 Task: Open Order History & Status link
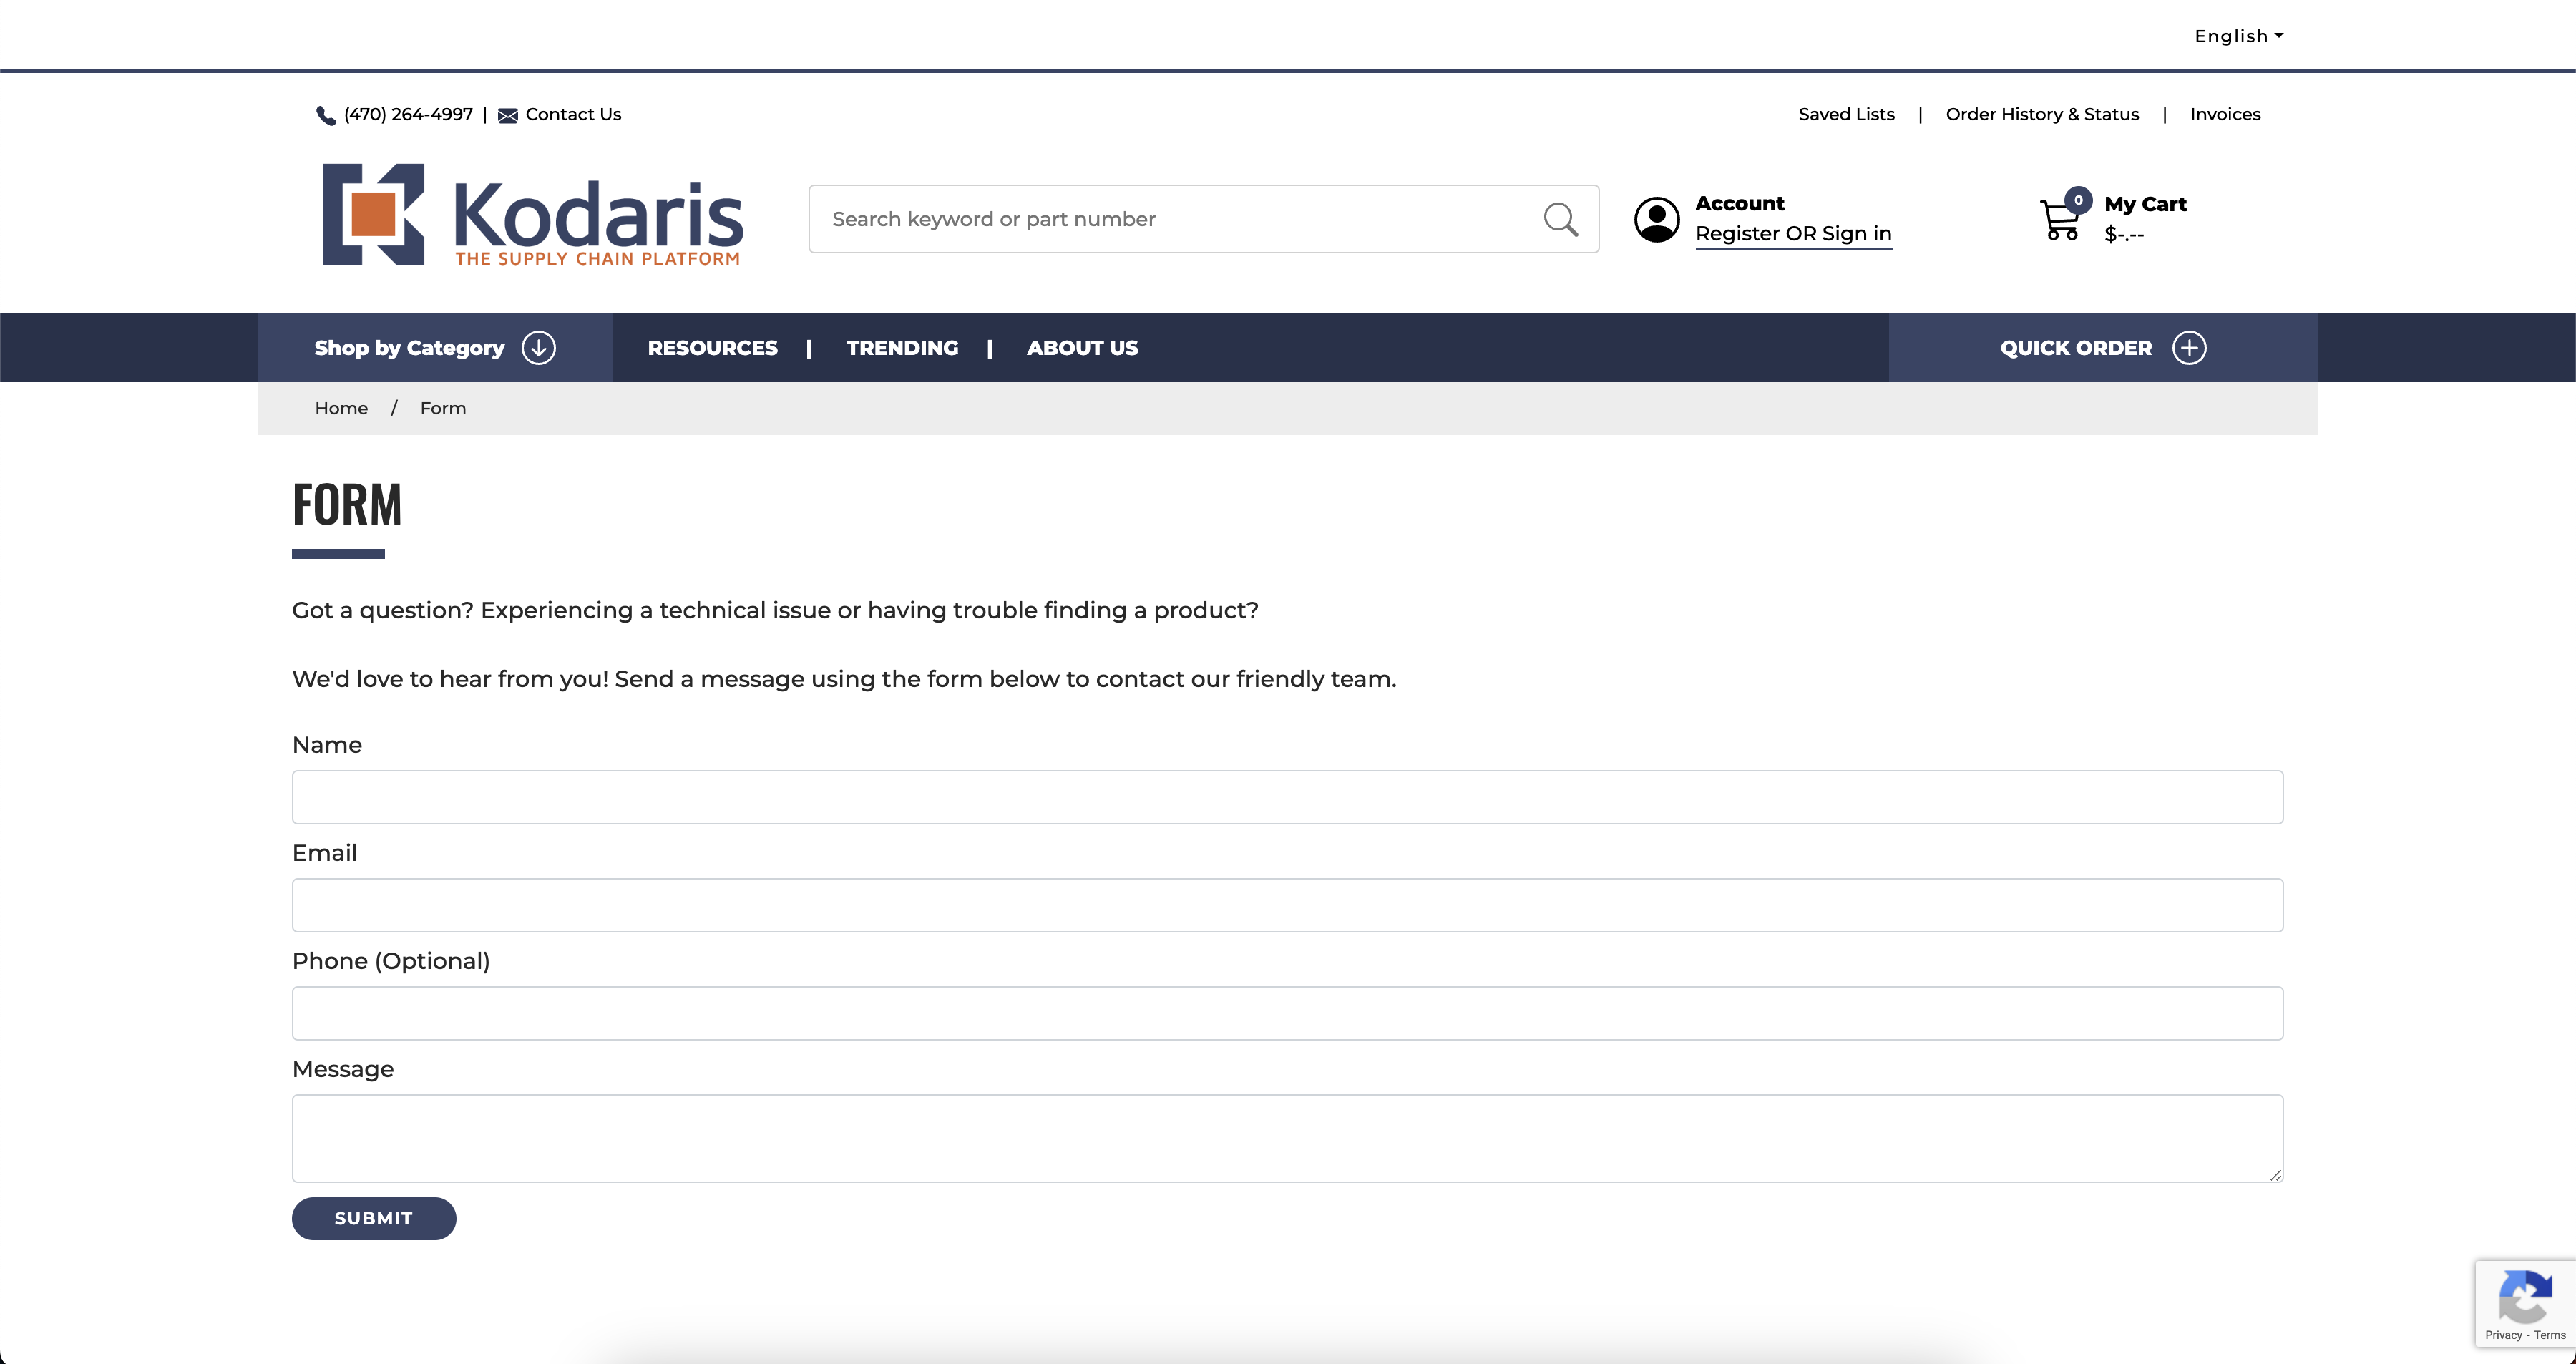2042,114
